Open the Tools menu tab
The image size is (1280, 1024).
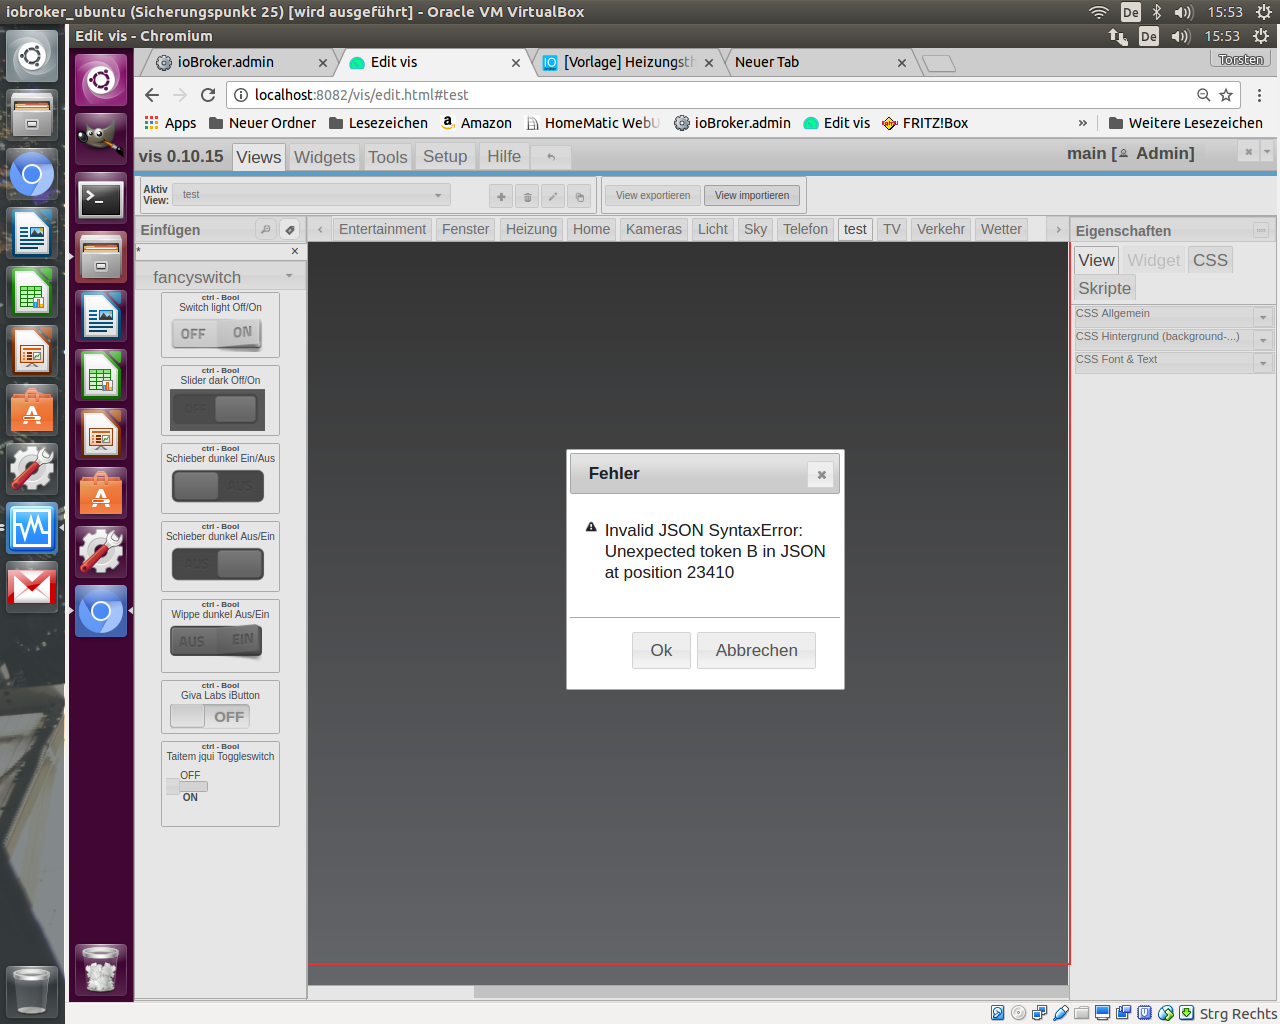click(388, 157)
